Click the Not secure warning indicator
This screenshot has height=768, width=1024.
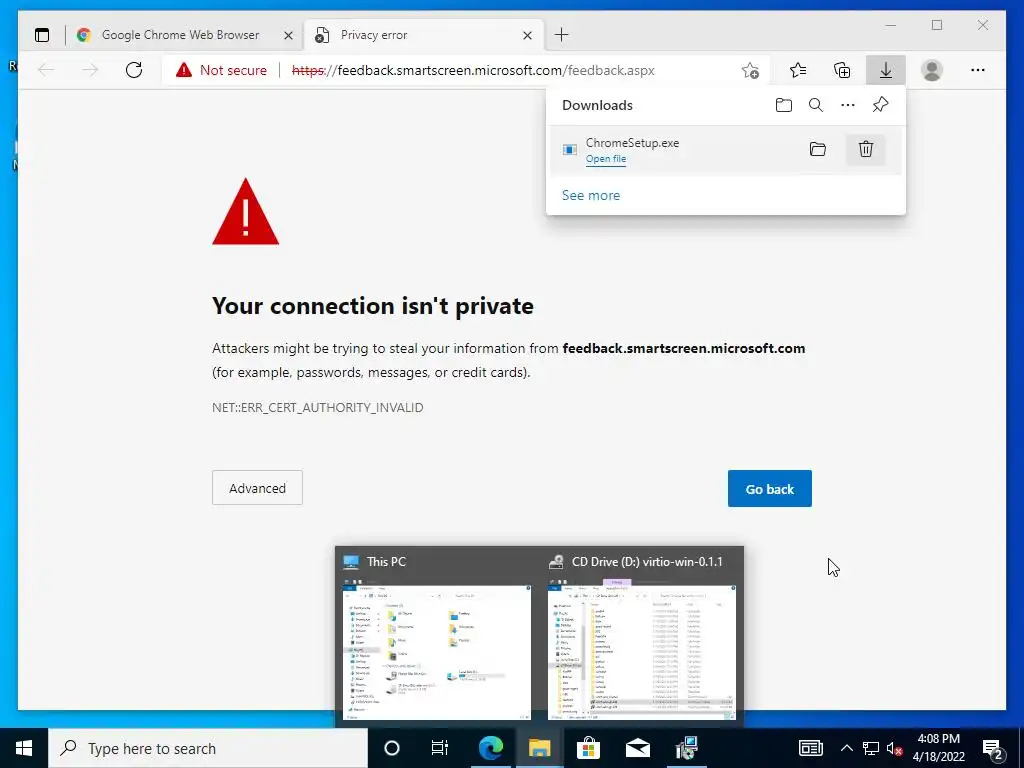point(221,70)
